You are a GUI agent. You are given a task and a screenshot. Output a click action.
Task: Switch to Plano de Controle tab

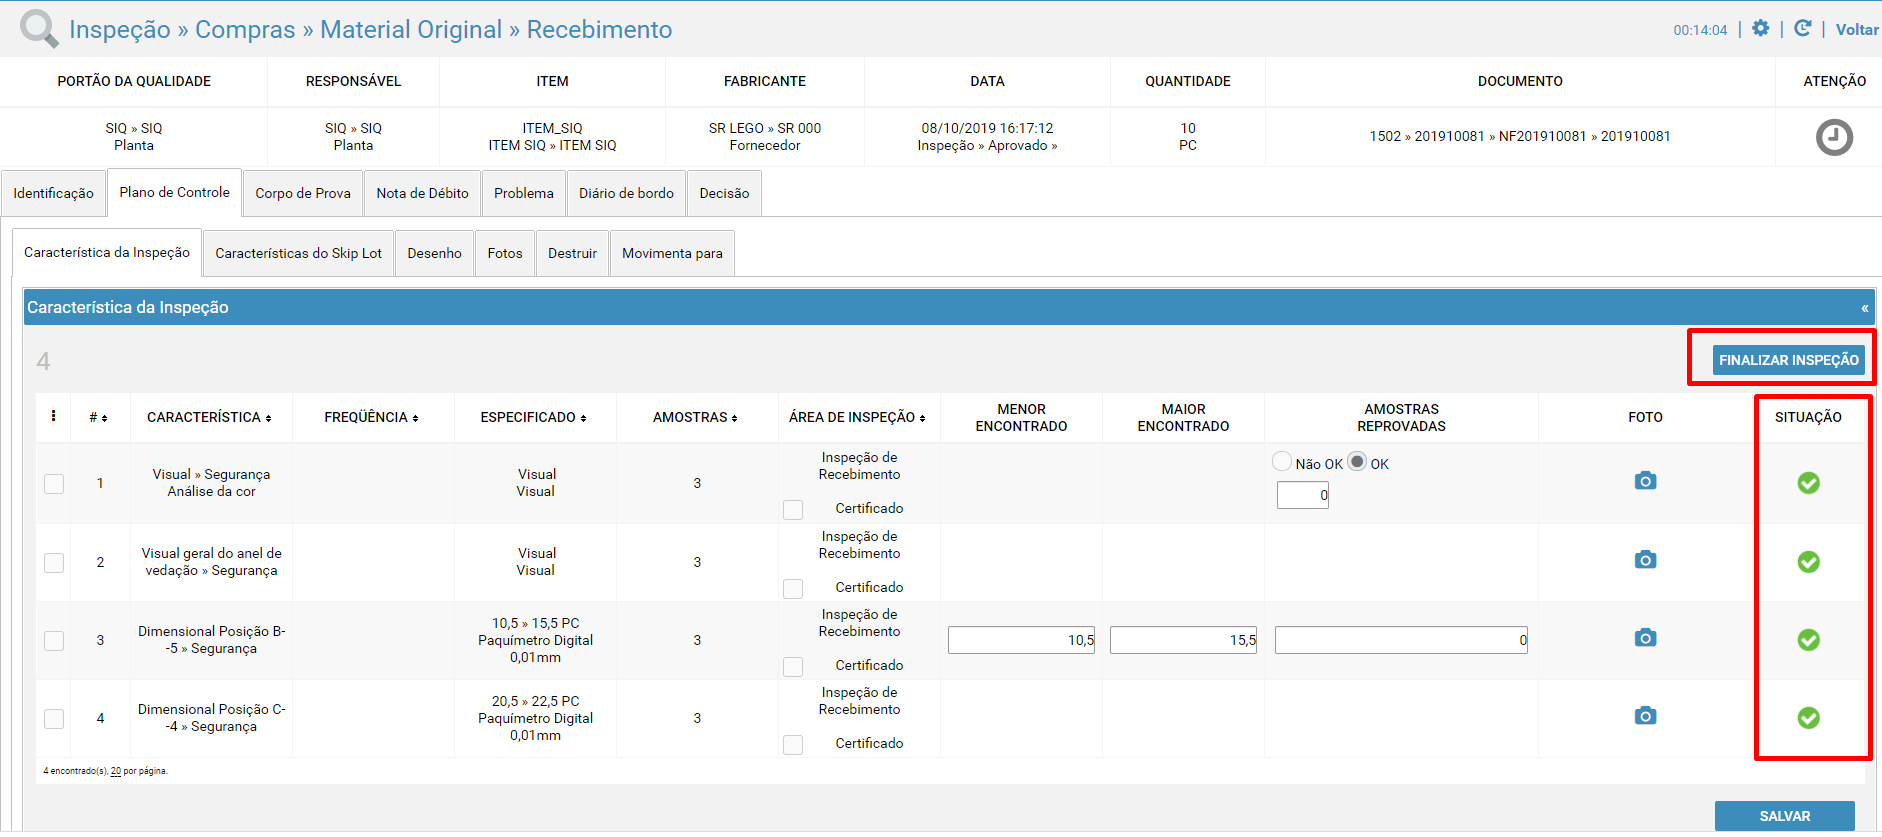click(x=175, y=192)
